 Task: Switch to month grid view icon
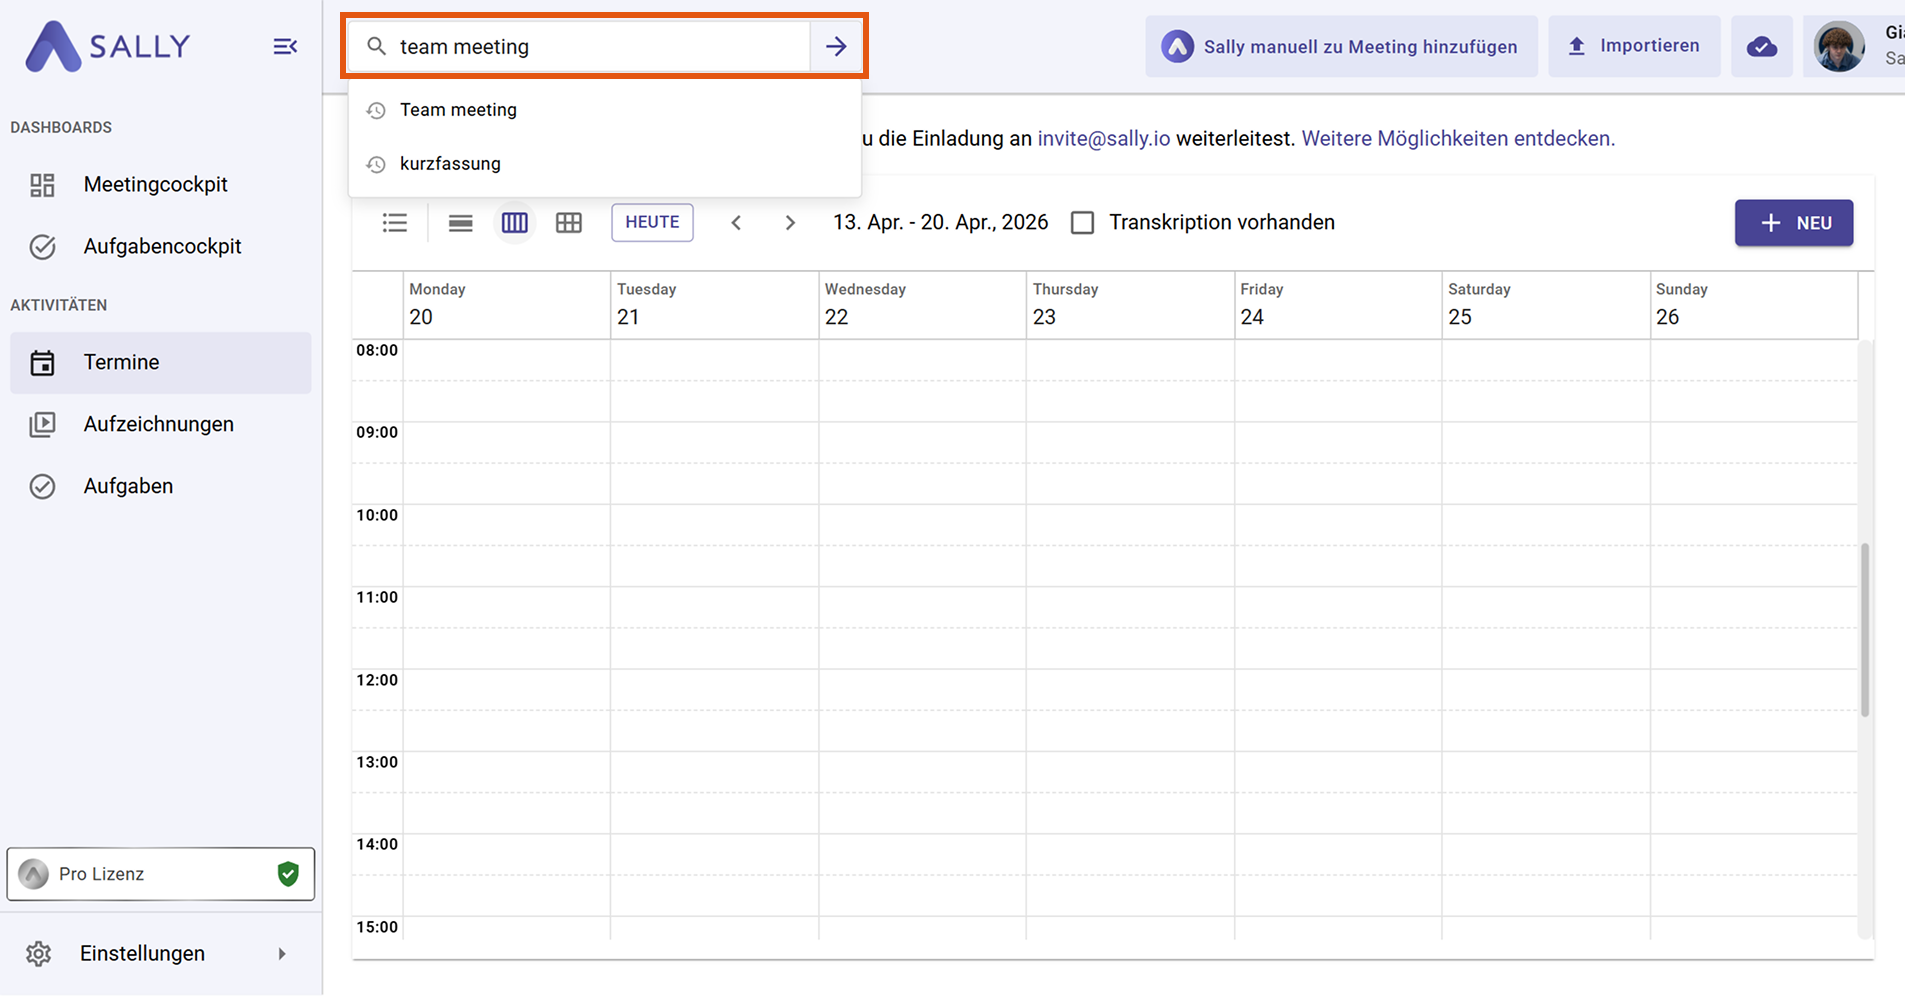pos(568,223)
